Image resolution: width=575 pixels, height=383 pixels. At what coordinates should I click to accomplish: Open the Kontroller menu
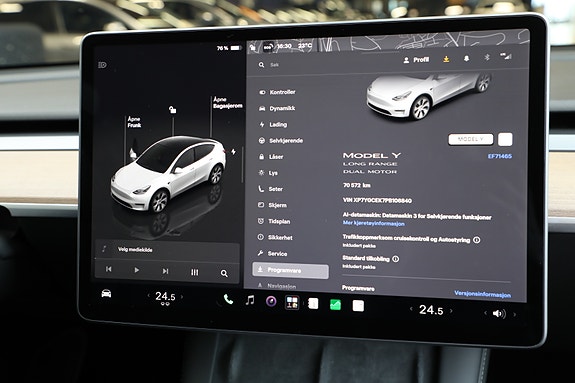(277, 92)
